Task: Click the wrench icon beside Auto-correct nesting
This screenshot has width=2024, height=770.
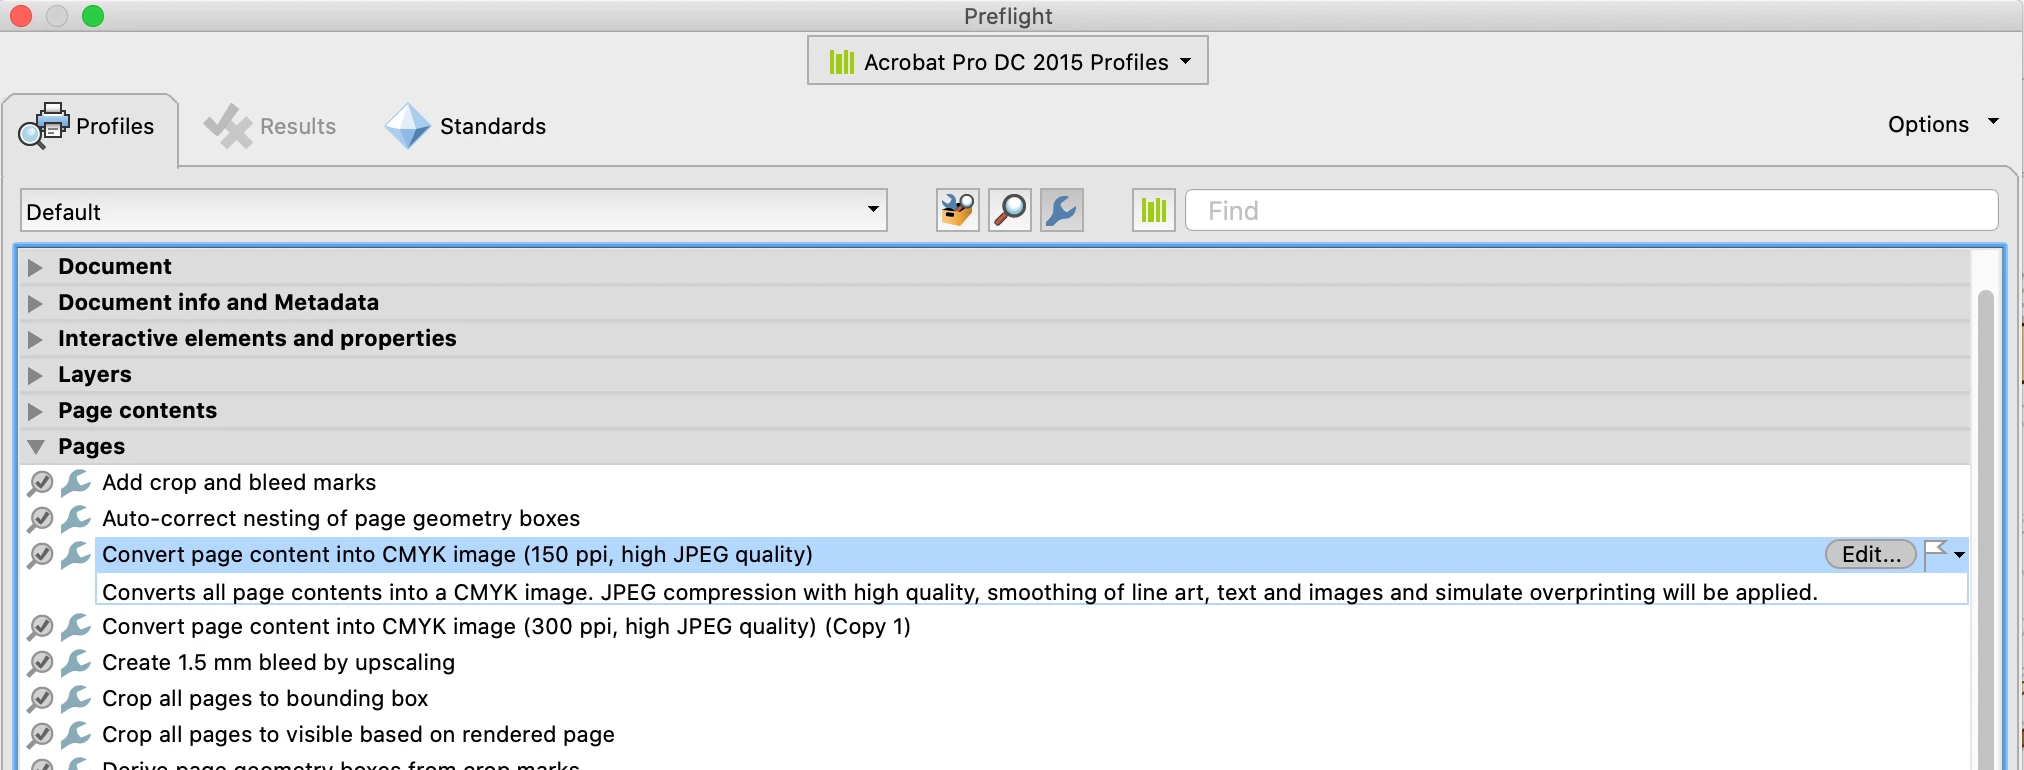Action: (76, 519)
